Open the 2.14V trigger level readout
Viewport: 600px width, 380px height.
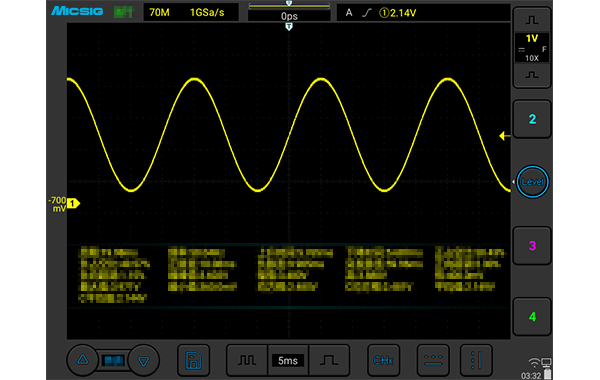point(398,13)
